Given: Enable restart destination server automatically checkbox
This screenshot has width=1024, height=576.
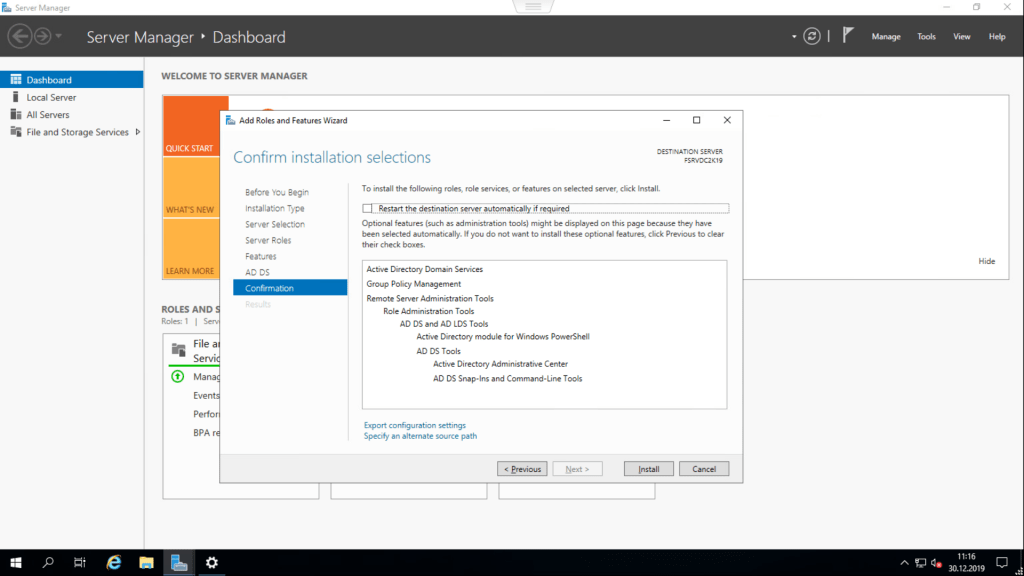Looking at the screenshot, I should [368, 208].
